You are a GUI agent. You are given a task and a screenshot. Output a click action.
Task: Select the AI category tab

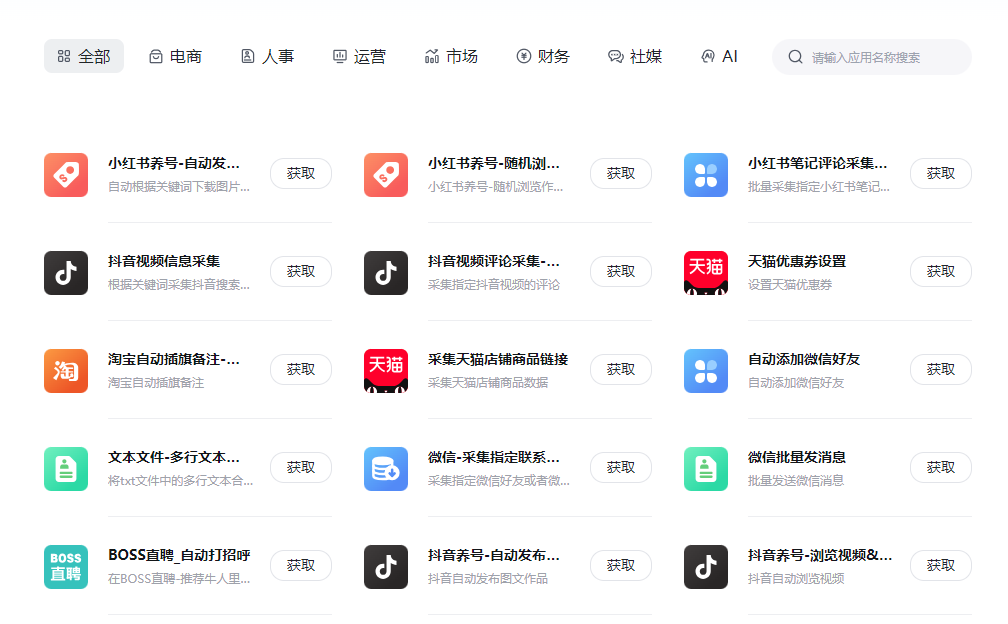tap(719, 56)
